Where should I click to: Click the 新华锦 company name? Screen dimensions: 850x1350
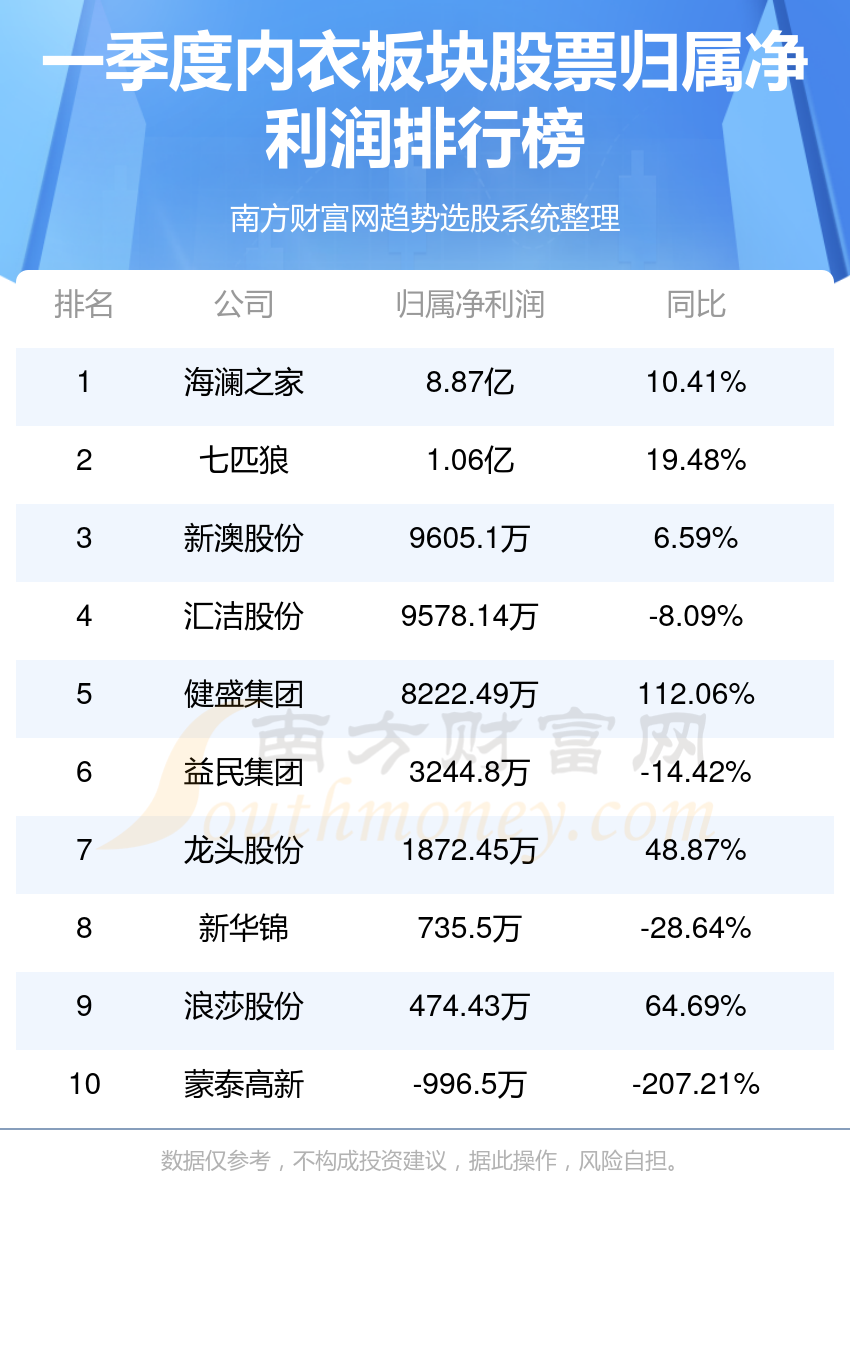(243, 928)
